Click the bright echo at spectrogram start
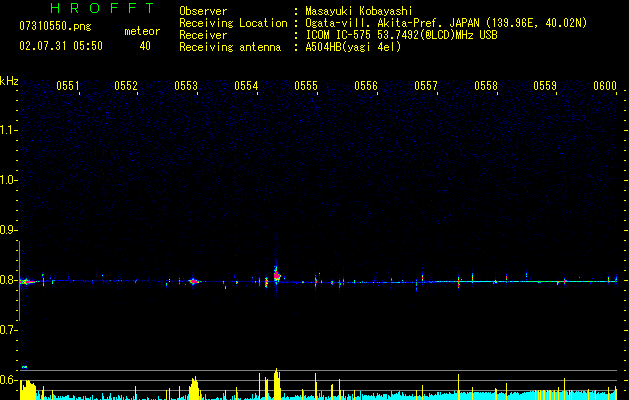This screenshot has width=629, height=400. (x=27, y=282)
